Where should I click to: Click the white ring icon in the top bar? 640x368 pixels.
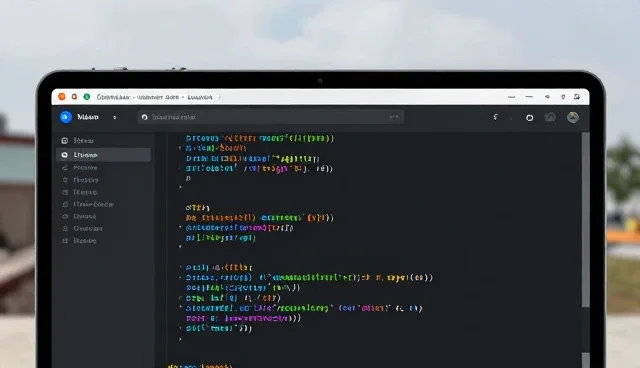[x=529, y=117]
